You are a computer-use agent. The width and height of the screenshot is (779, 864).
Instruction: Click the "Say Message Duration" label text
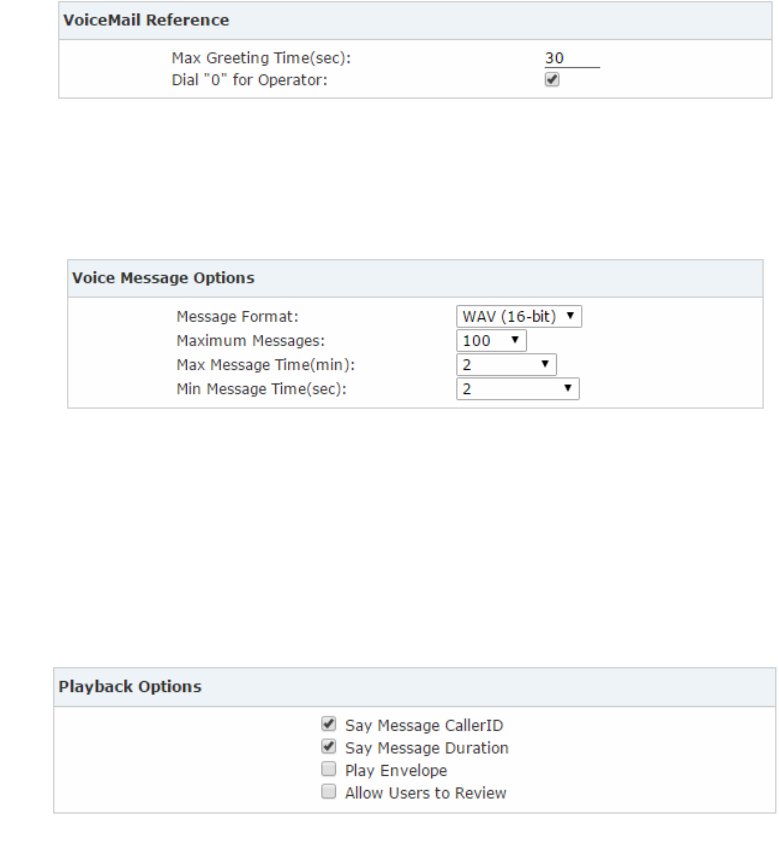426,748
